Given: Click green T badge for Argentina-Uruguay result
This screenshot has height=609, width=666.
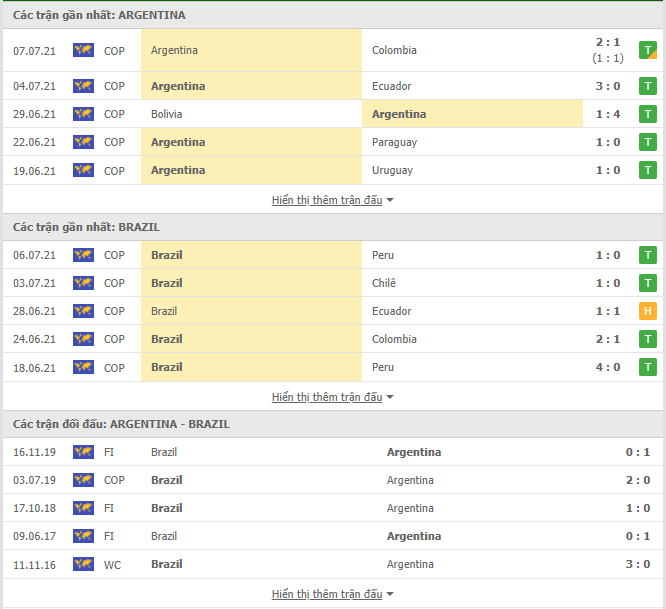Looking at the screenshot, I should [648, 170].
